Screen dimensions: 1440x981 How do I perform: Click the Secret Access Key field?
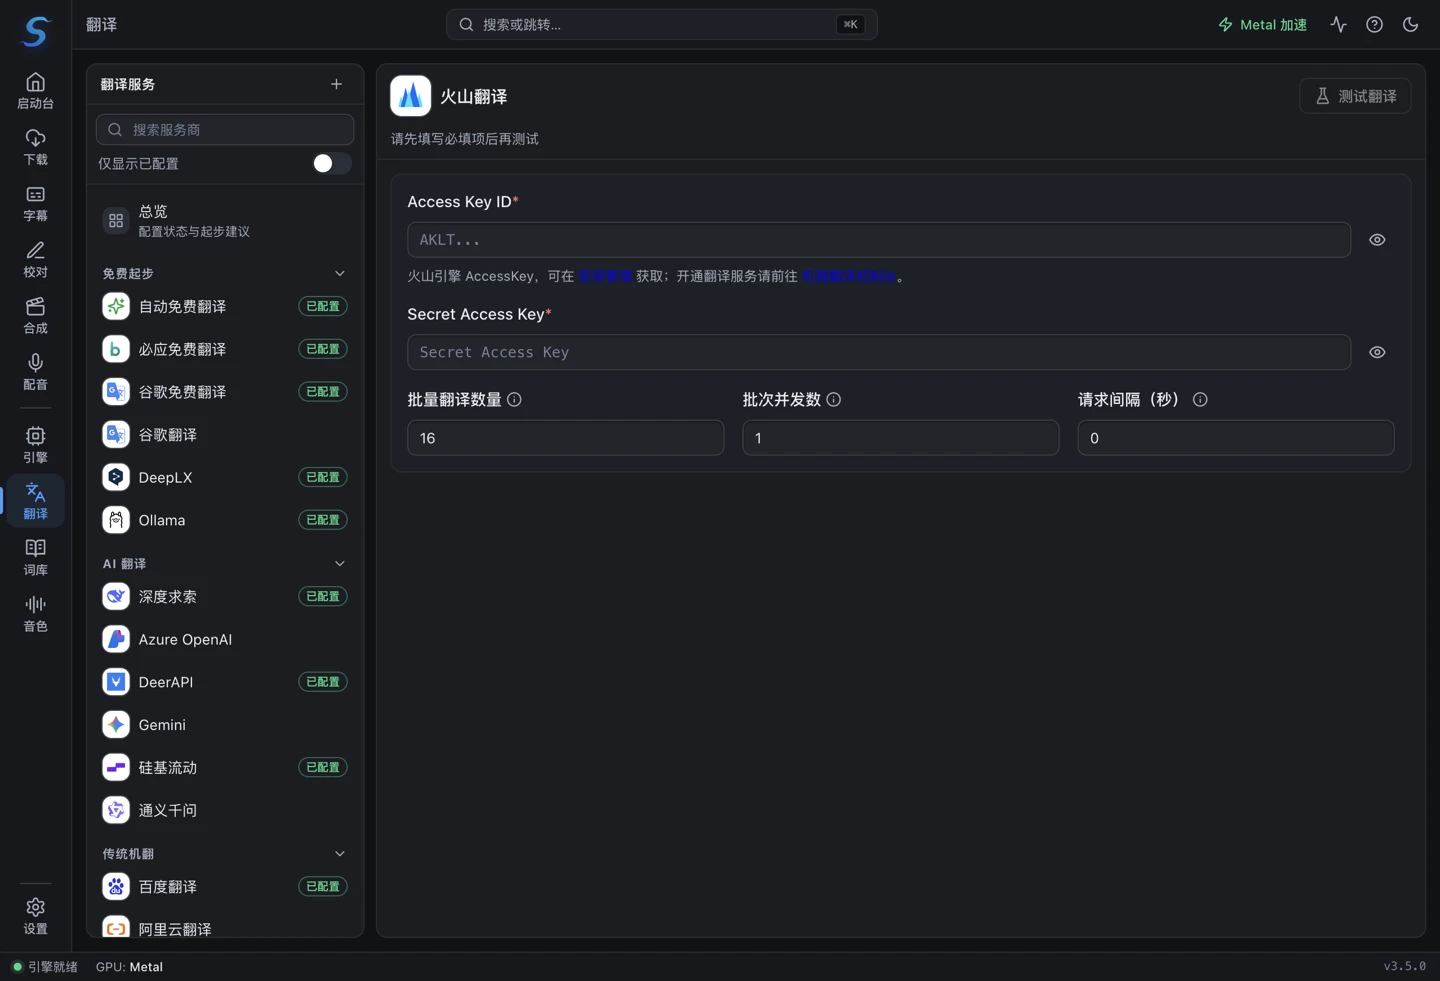[x=879, y=352]
